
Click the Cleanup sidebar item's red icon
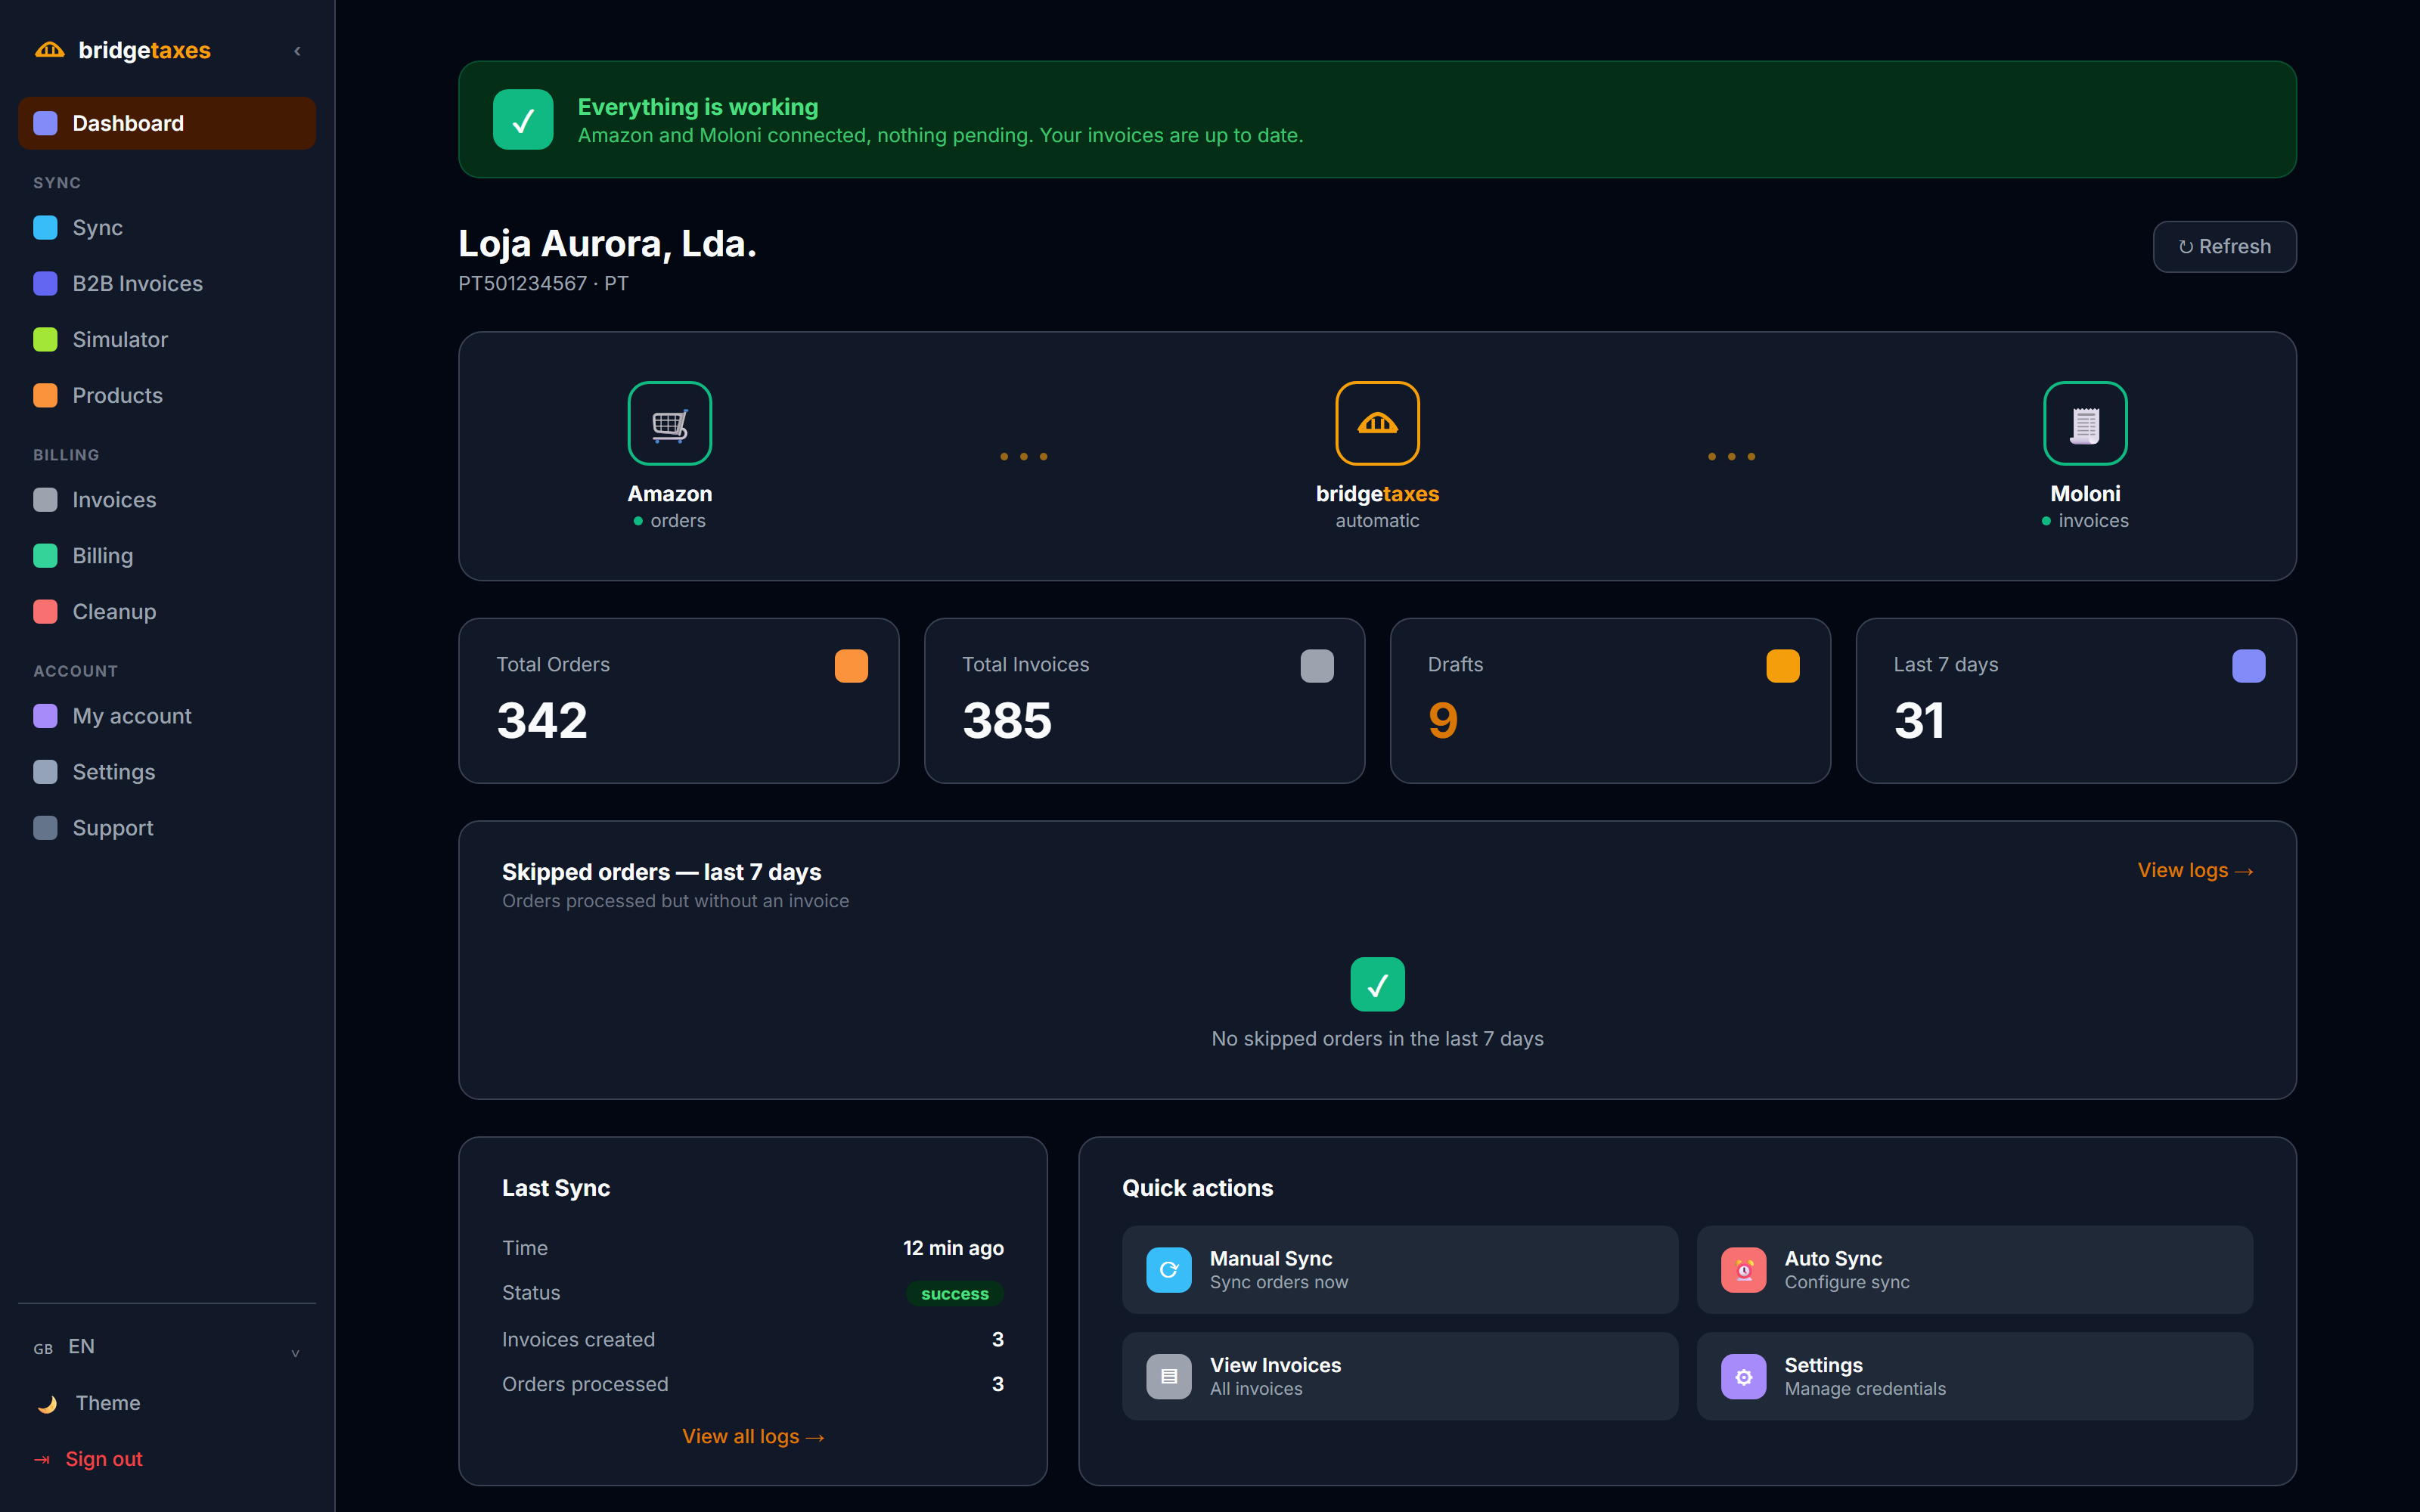[x=45, y=611]
